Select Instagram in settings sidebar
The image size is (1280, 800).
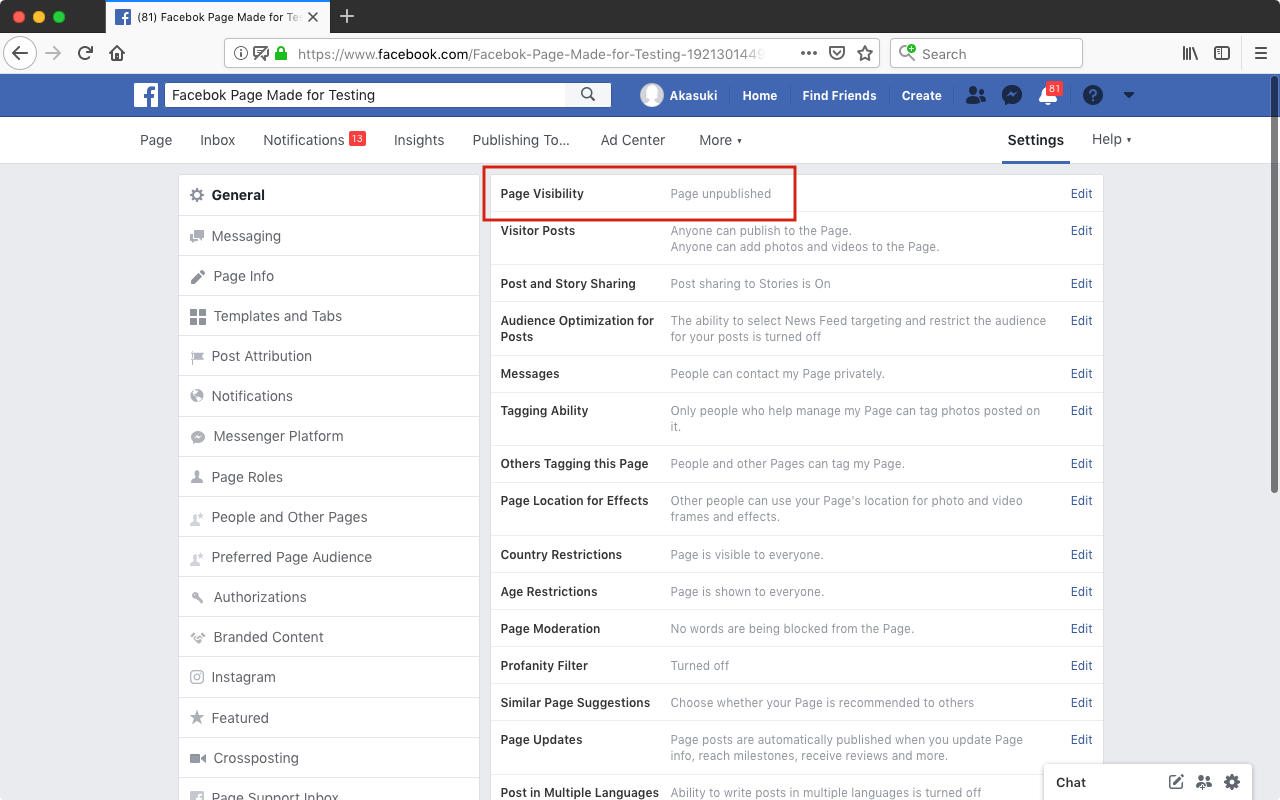[x=329, y=677]
